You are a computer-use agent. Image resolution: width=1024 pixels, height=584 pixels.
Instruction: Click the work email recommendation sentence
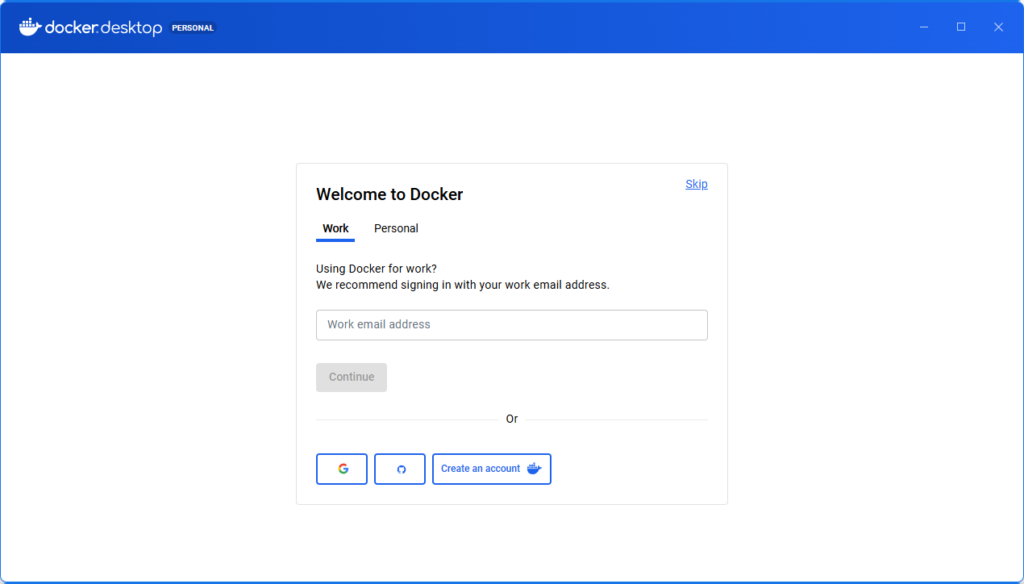462,285
